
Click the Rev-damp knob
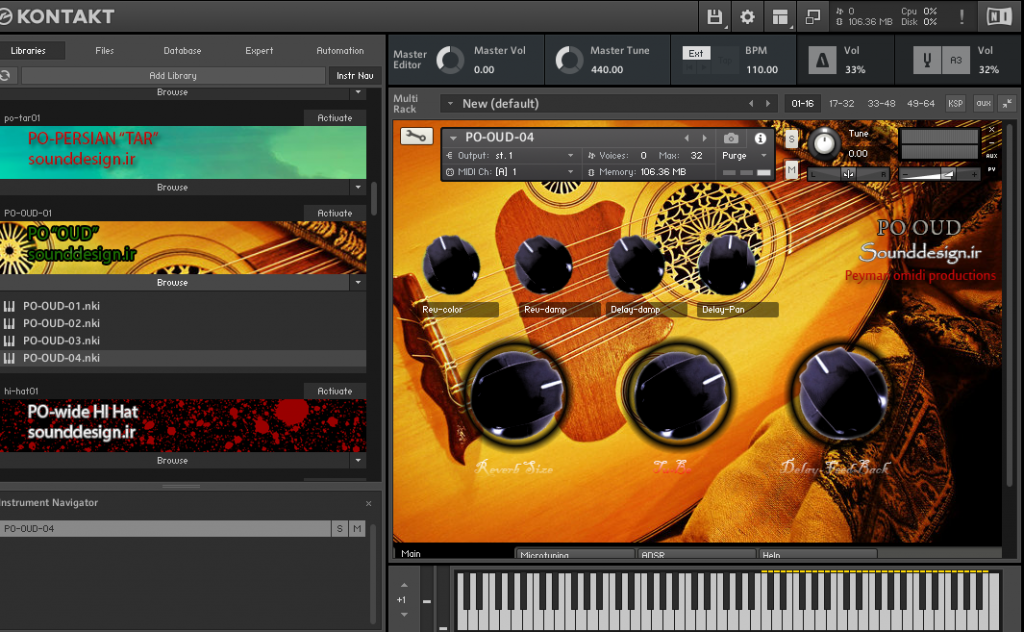coord(543,264)
